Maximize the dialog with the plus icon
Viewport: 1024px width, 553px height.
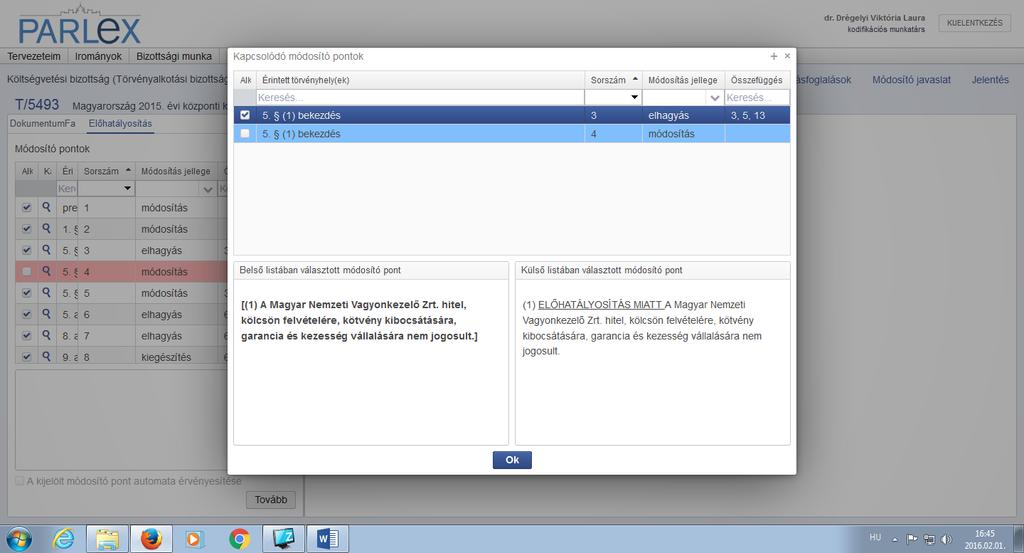(x=774, y=56)
